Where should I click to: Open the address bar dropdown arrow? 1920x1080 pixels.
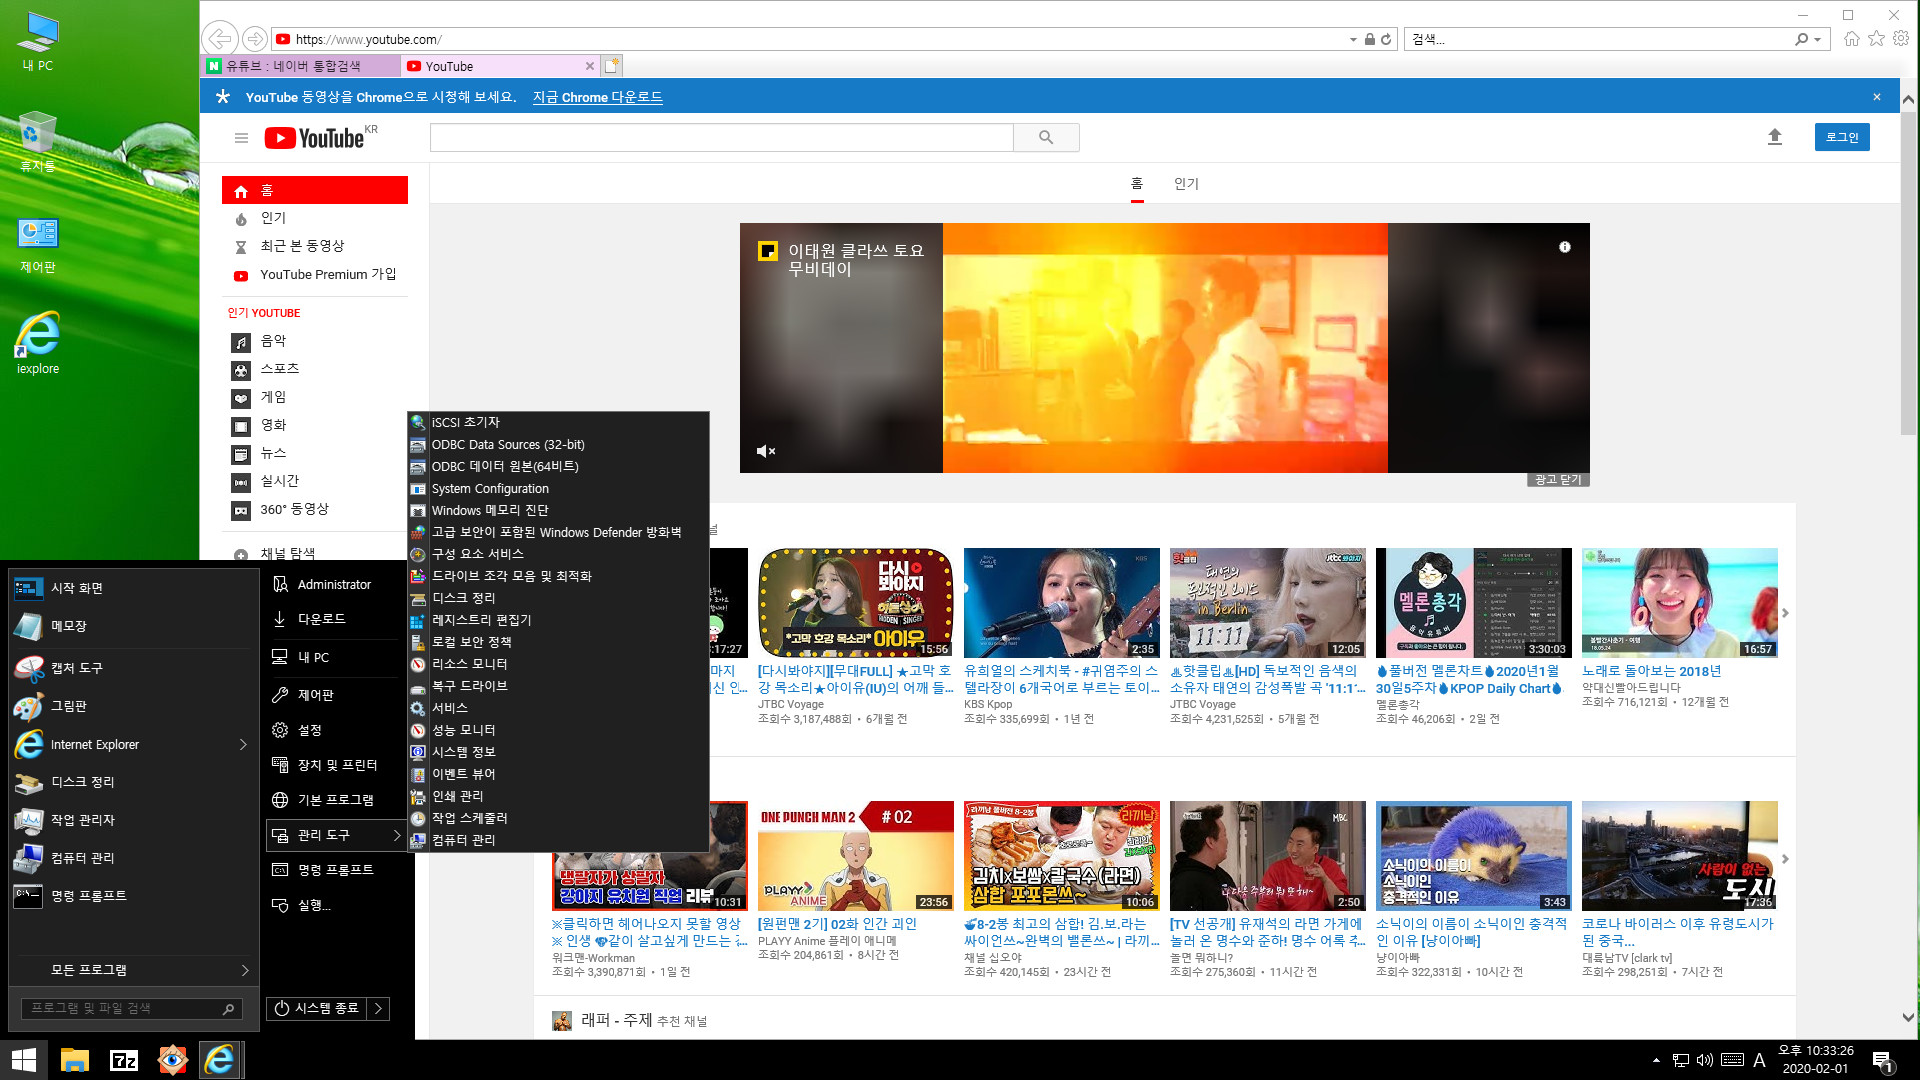coord(1353,39)
